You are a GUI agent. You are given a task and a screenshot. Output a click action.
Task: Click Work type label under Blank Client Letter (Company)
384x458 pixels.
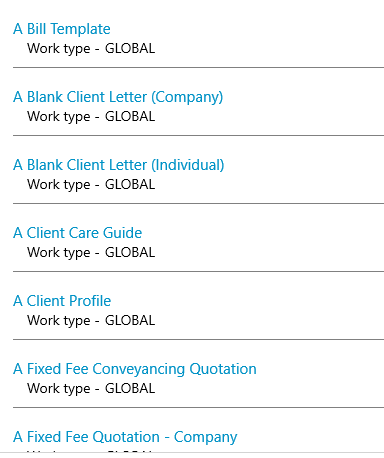tap(59, 117)
